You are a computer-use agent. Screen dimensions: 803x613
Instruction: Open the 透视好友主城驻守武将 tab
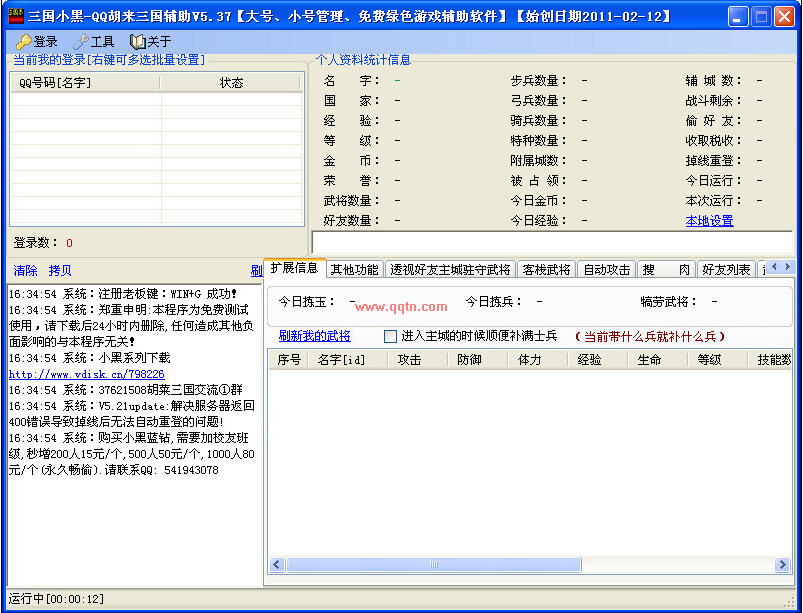coord(450,269)
